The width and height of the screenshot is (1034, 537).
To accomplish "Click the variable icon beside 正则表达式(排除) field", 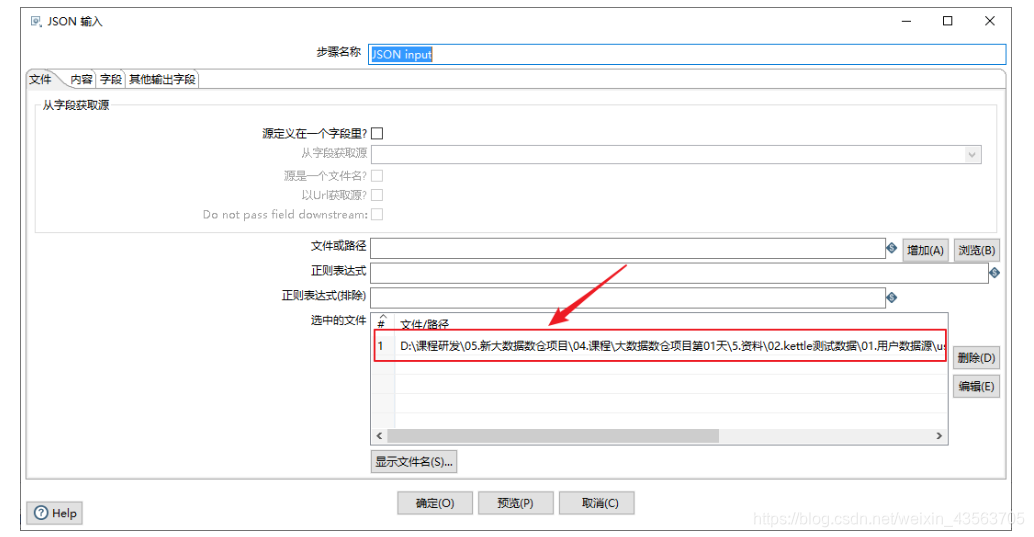I will 892,298.
